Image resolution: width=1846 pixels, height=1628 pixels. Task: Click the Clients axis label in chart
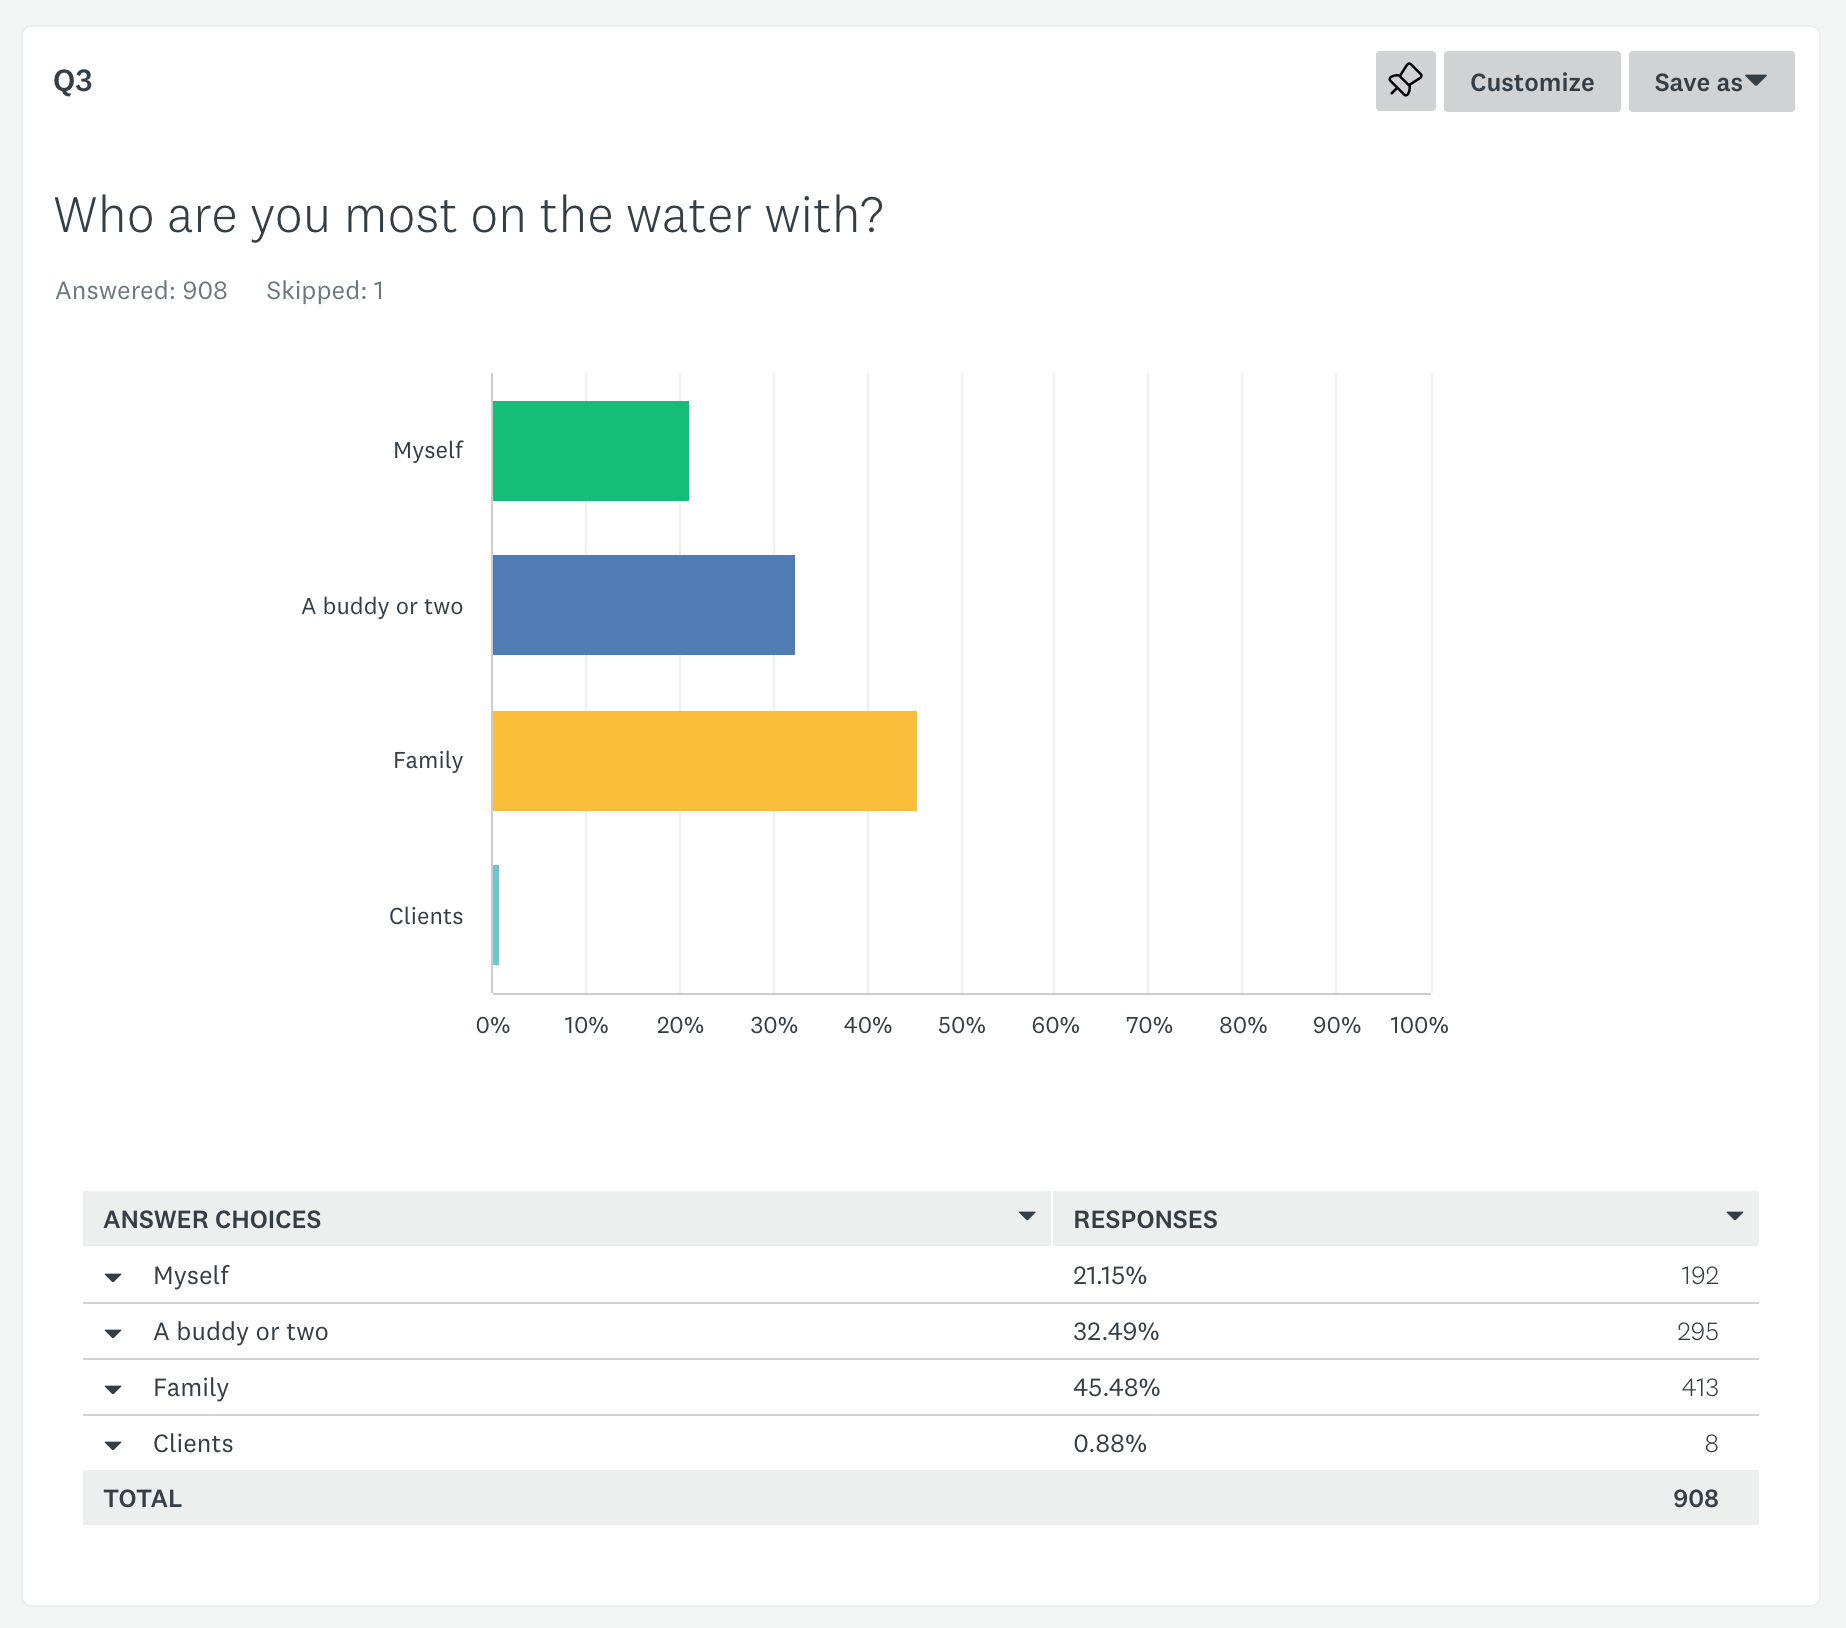point(426,916)
